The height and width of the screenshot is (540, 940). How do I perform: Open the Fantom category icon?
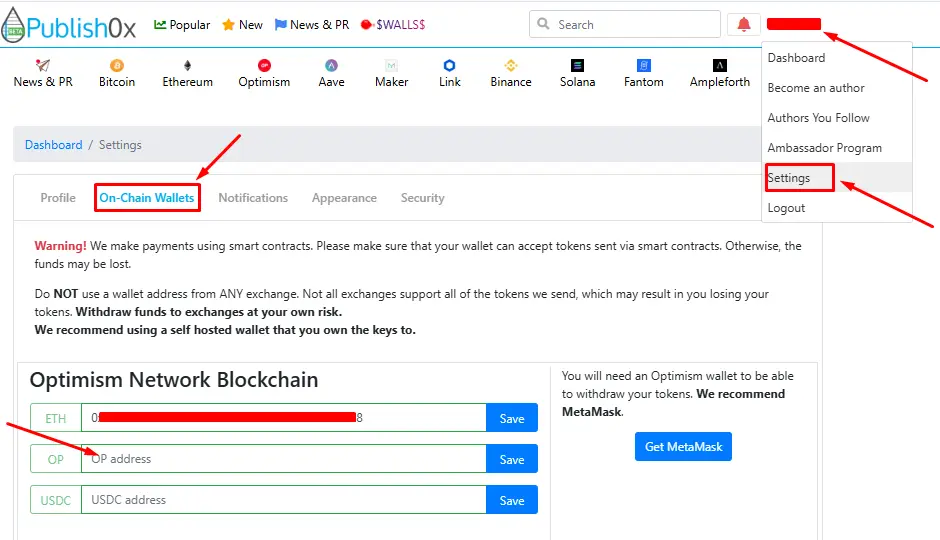pyautogui.click(x=643, y=65)
